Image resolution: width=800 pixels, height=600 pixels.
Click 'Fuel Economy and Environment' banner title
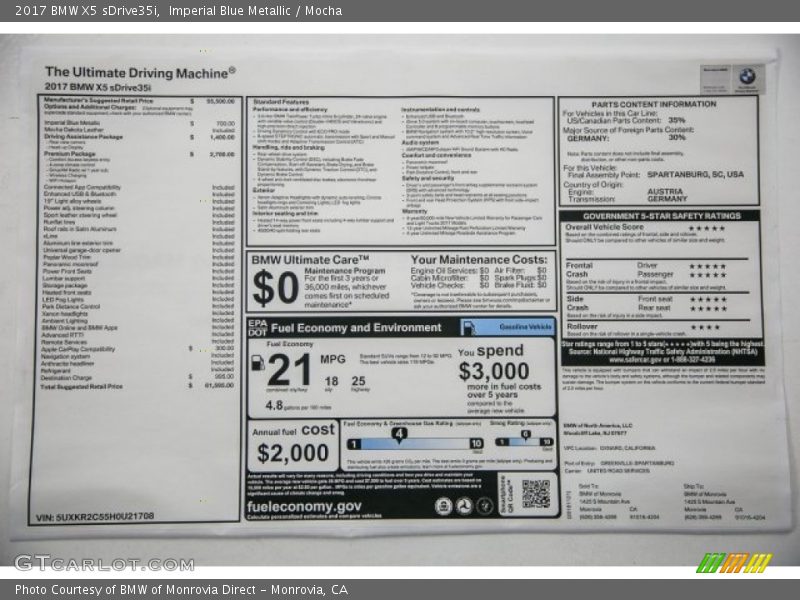(356, 328)
